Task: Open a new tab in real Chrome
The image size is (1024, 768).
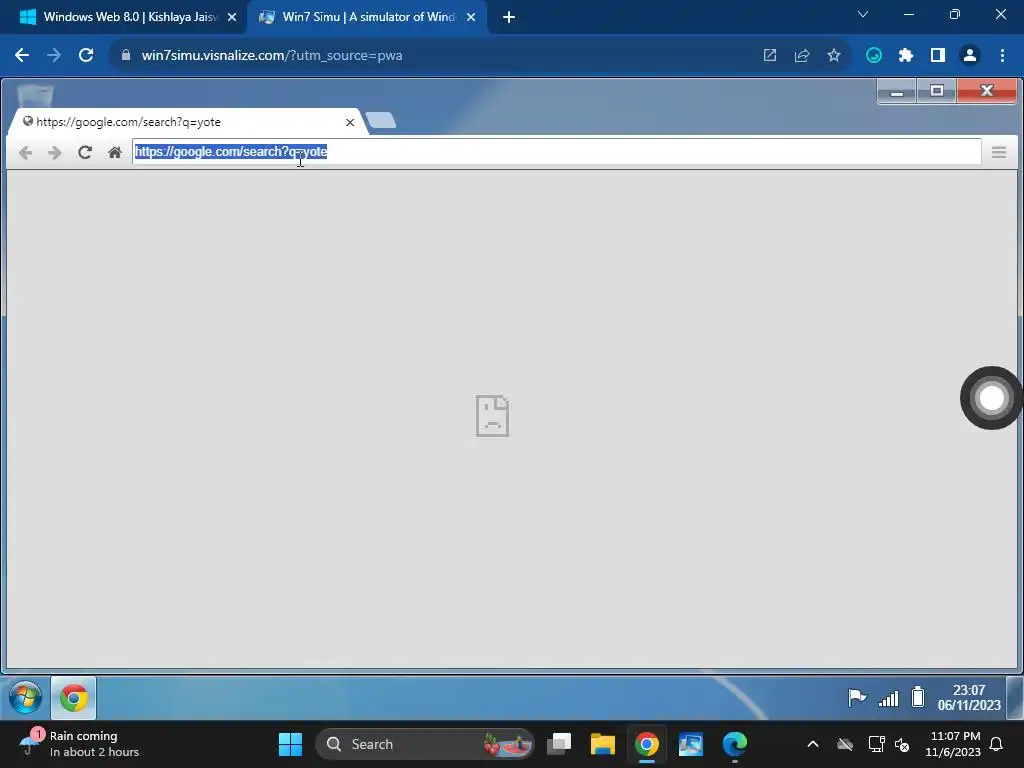Action: pyautogui.click(x=509, y=18)
